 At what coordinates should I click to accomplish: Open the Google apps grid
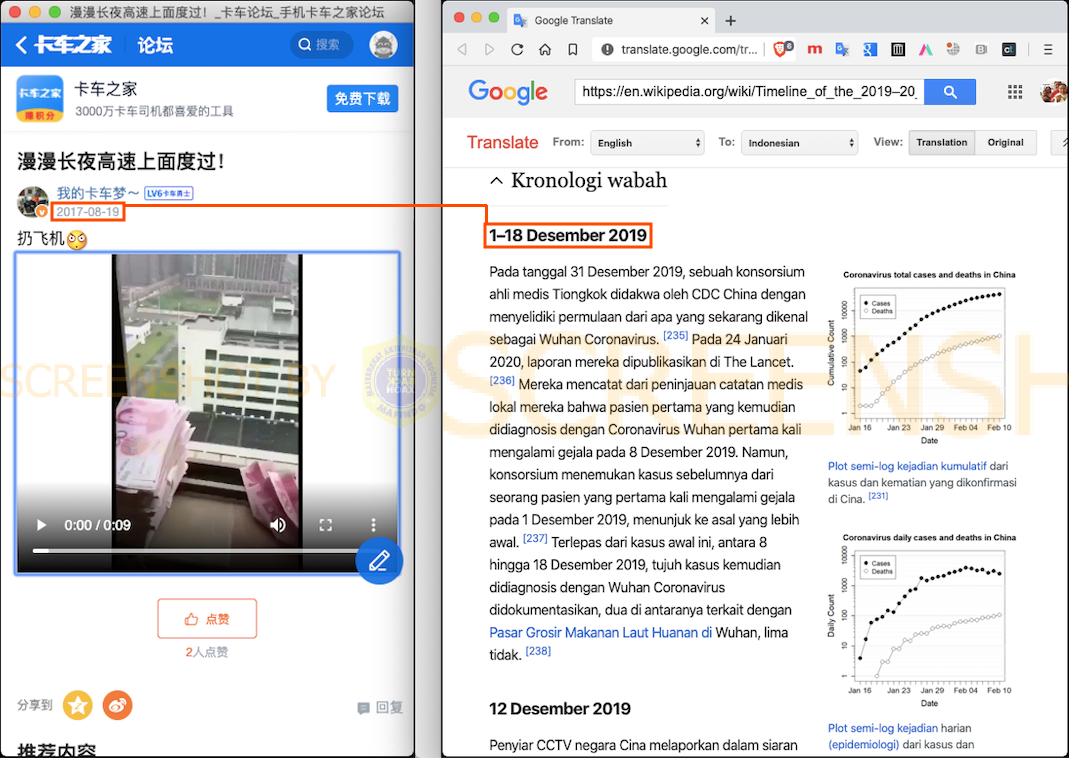[x=1014, y=92]
